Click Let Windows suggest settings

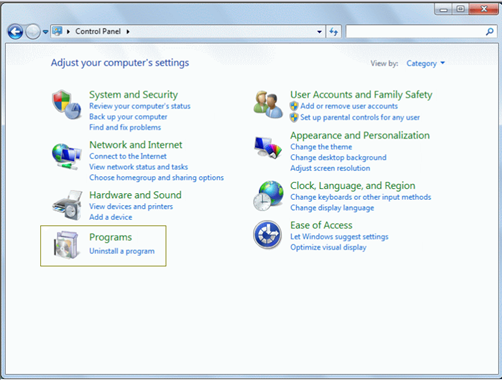click(x=339, y=237)
